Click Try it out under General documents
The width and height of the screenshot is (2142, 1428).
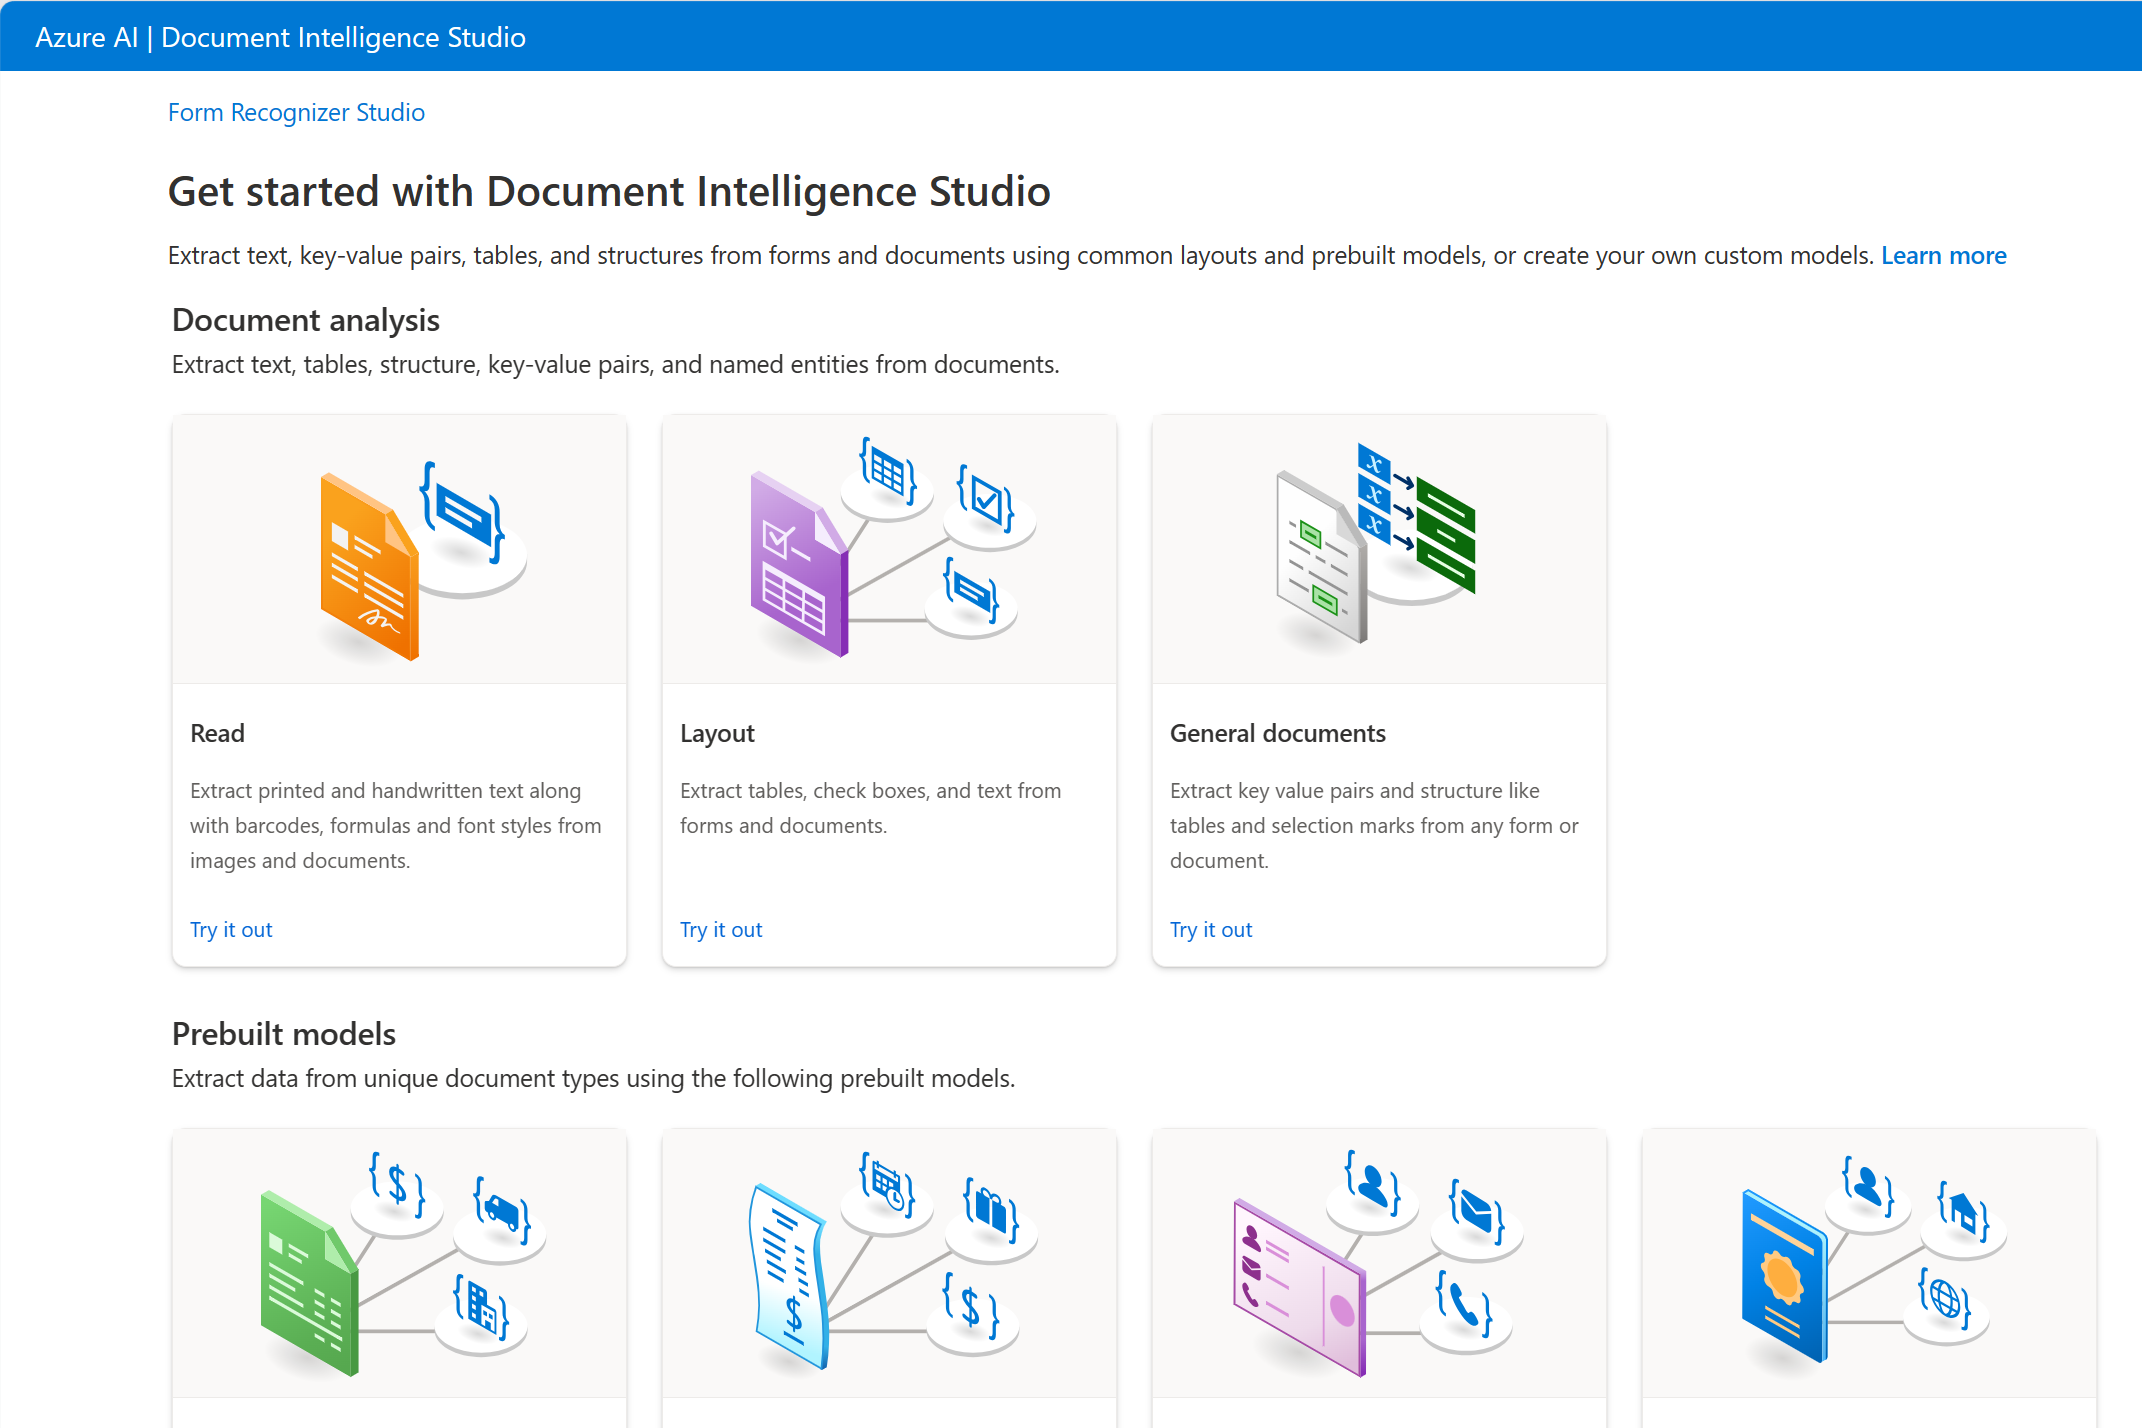click(1211, 929)
